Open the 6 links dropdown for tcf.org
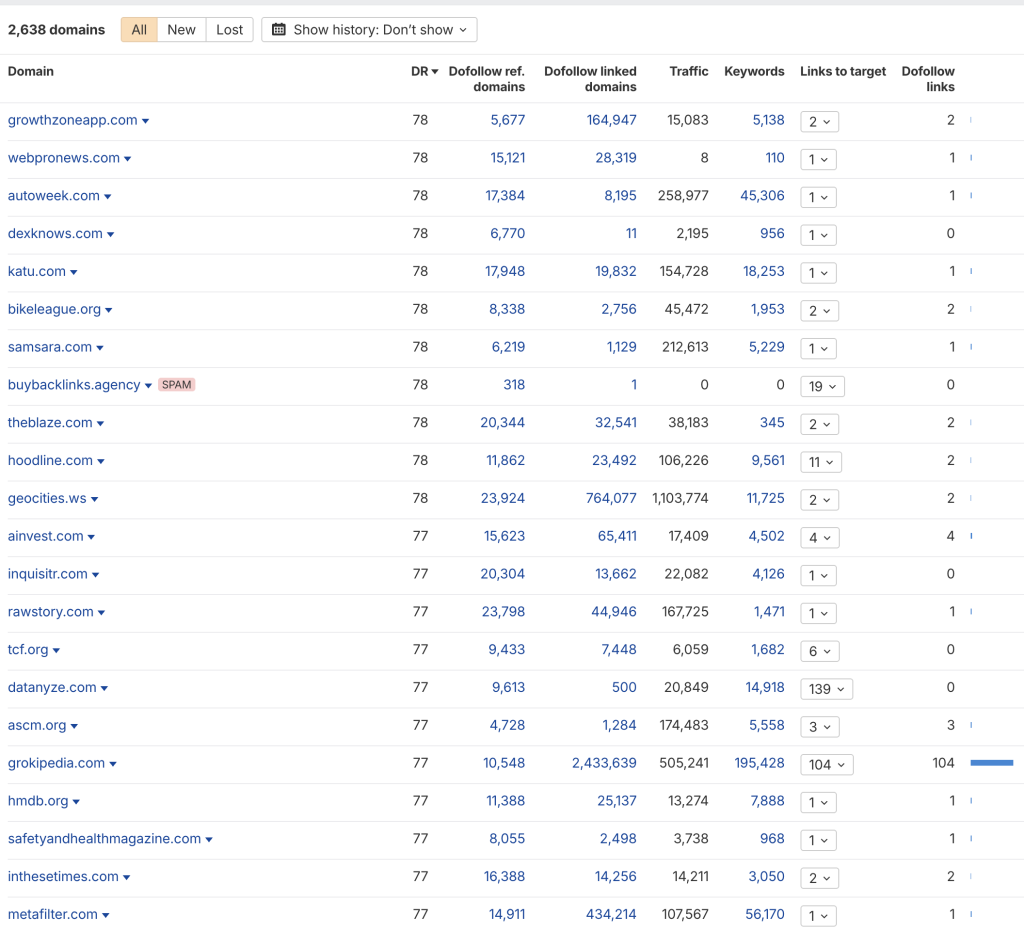1024x932 pixels. click(x=820, y=651)
